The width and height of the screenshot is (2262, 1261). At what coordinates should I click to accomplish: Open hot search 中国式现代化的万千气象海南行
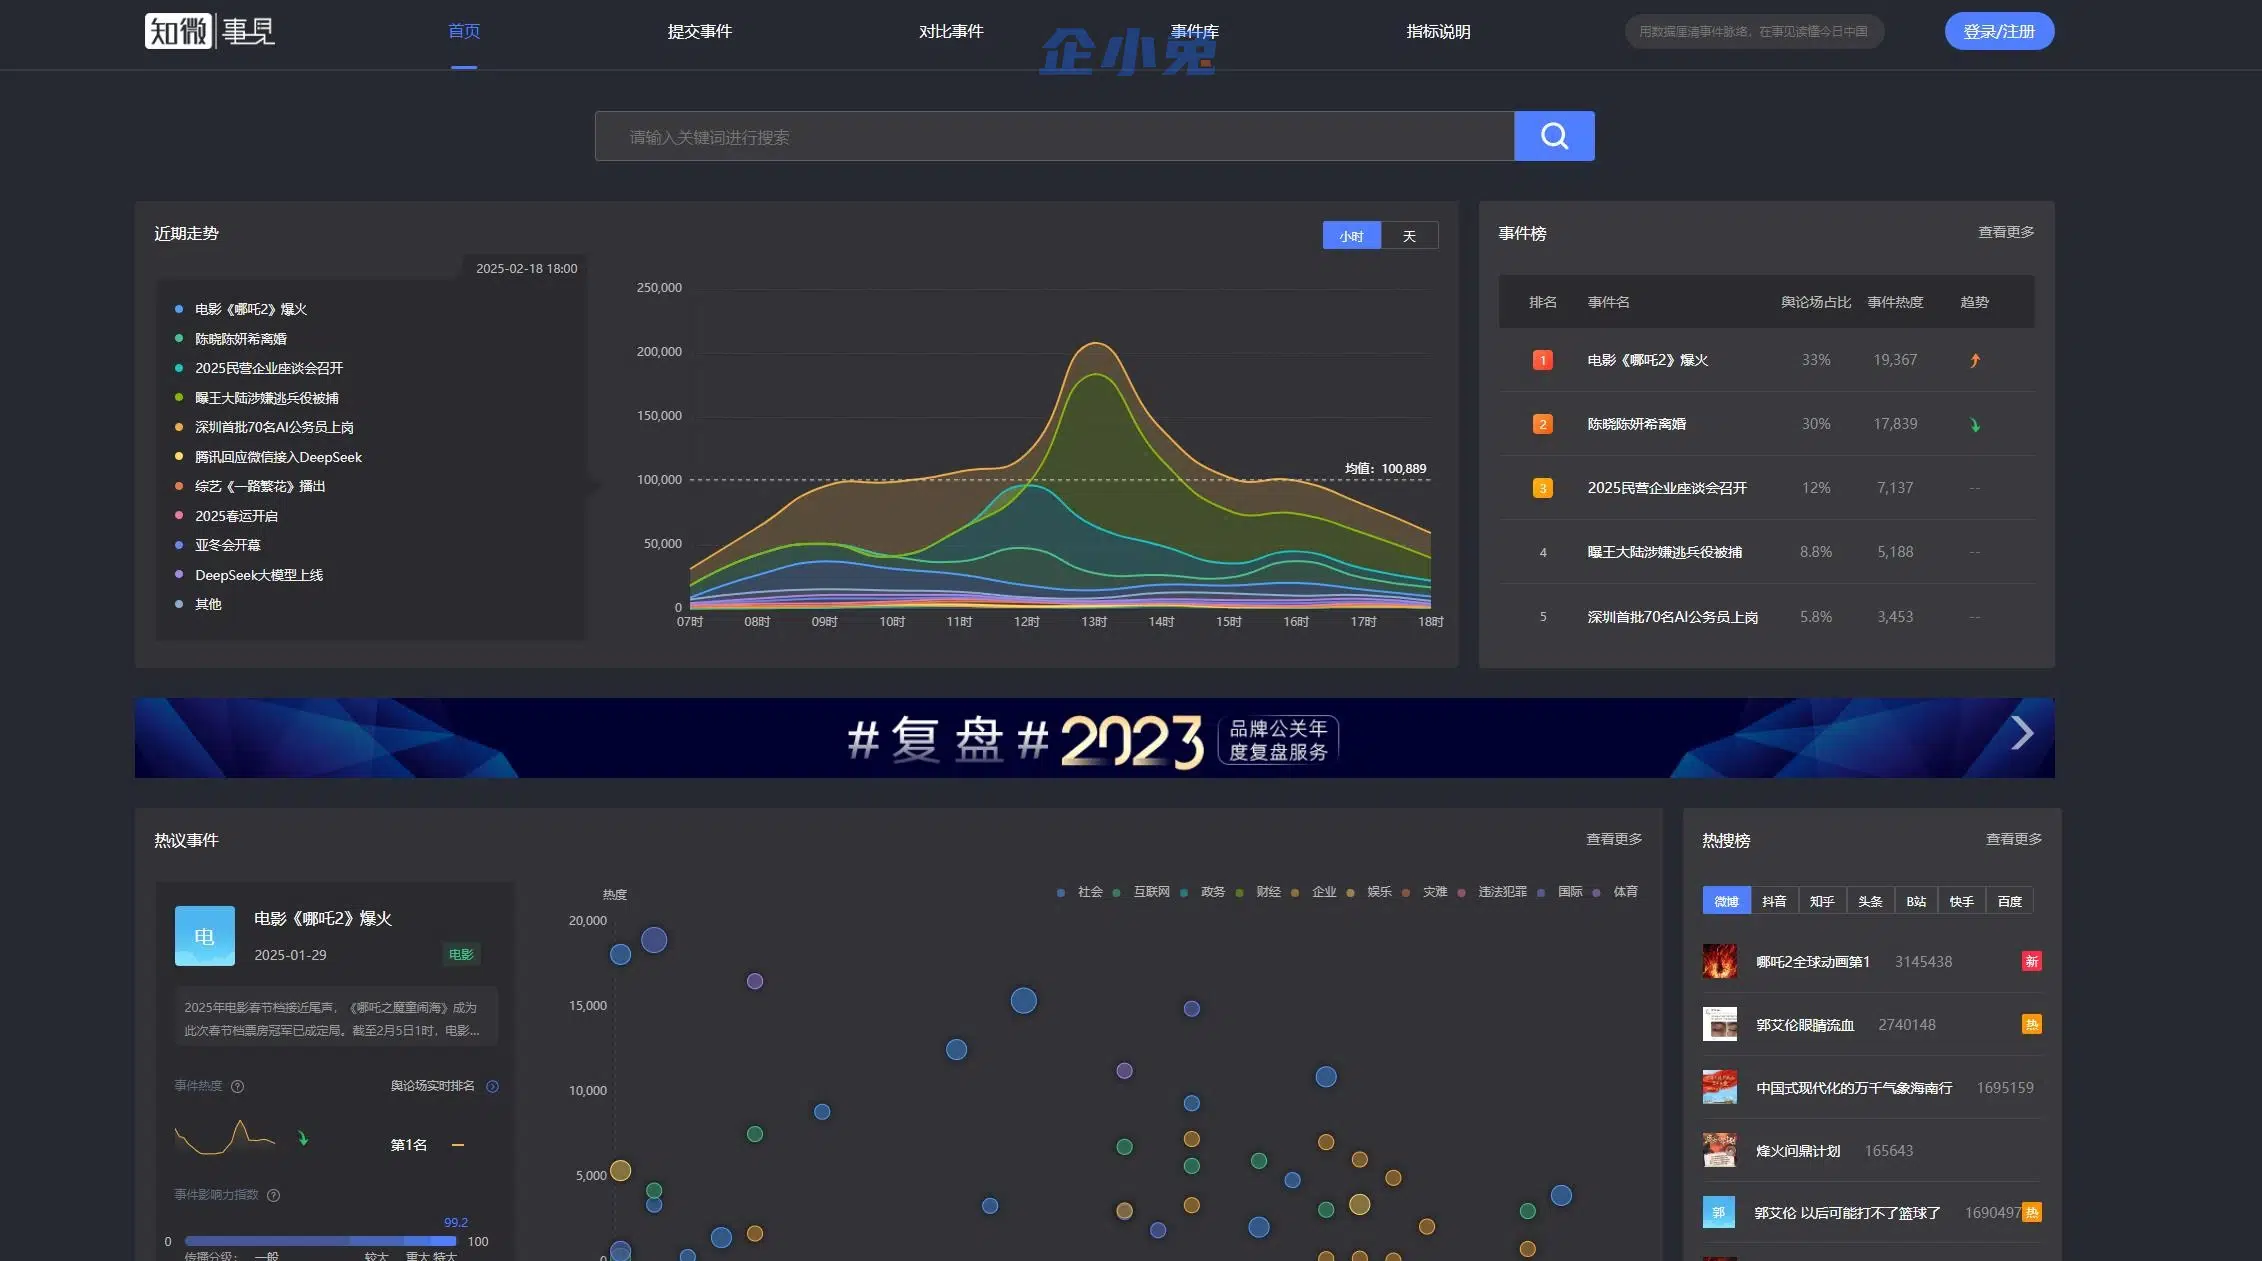[1854, 1087]
